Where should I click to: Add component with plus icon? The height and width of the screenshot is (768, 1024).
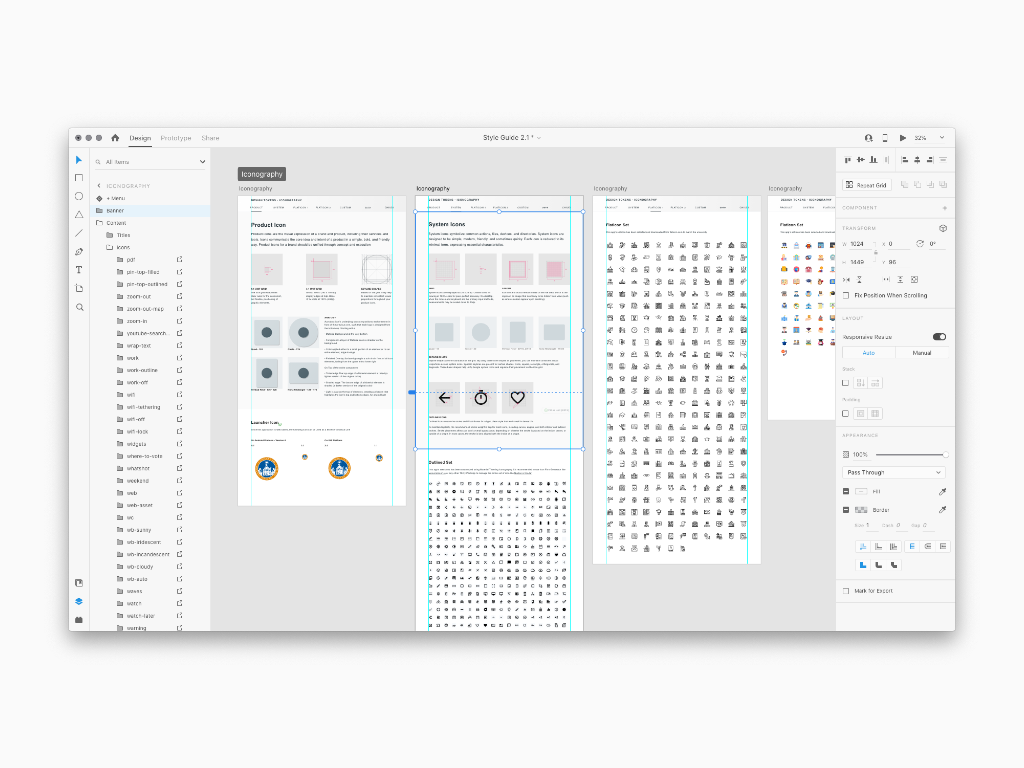(x=944, y=208)
